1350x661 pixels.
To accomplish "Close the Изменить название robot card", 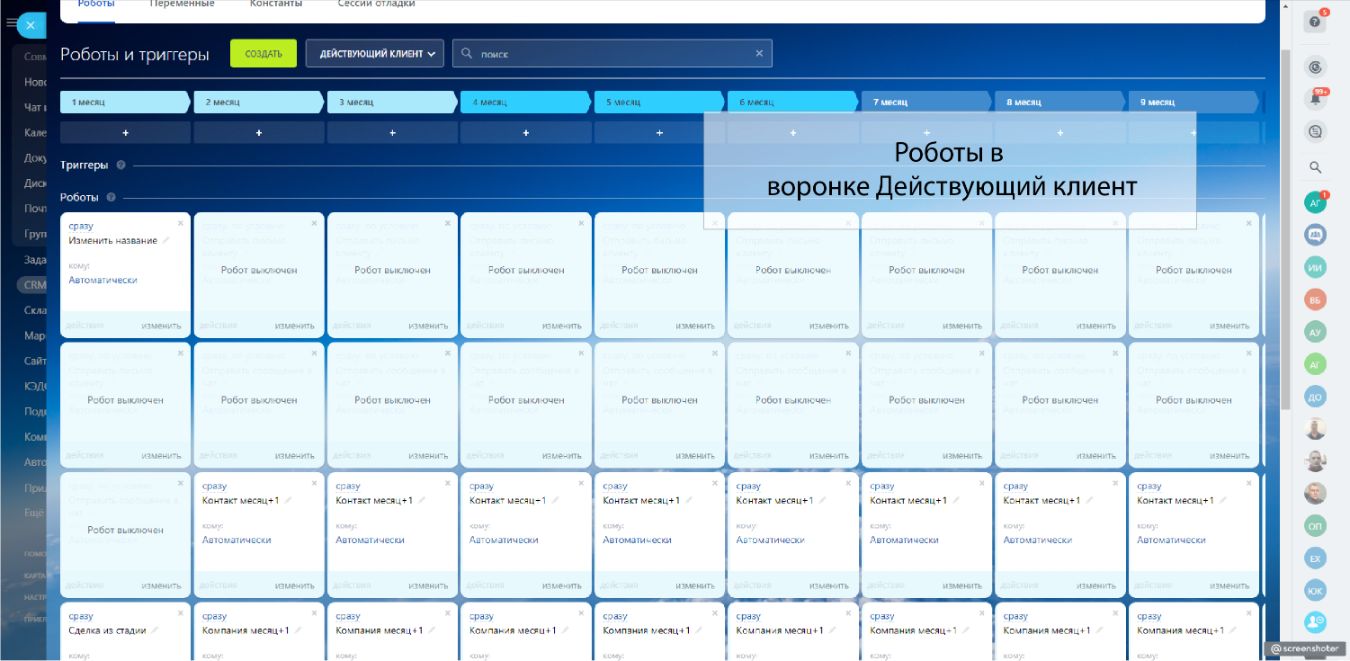I will click(x=181, y=223).
